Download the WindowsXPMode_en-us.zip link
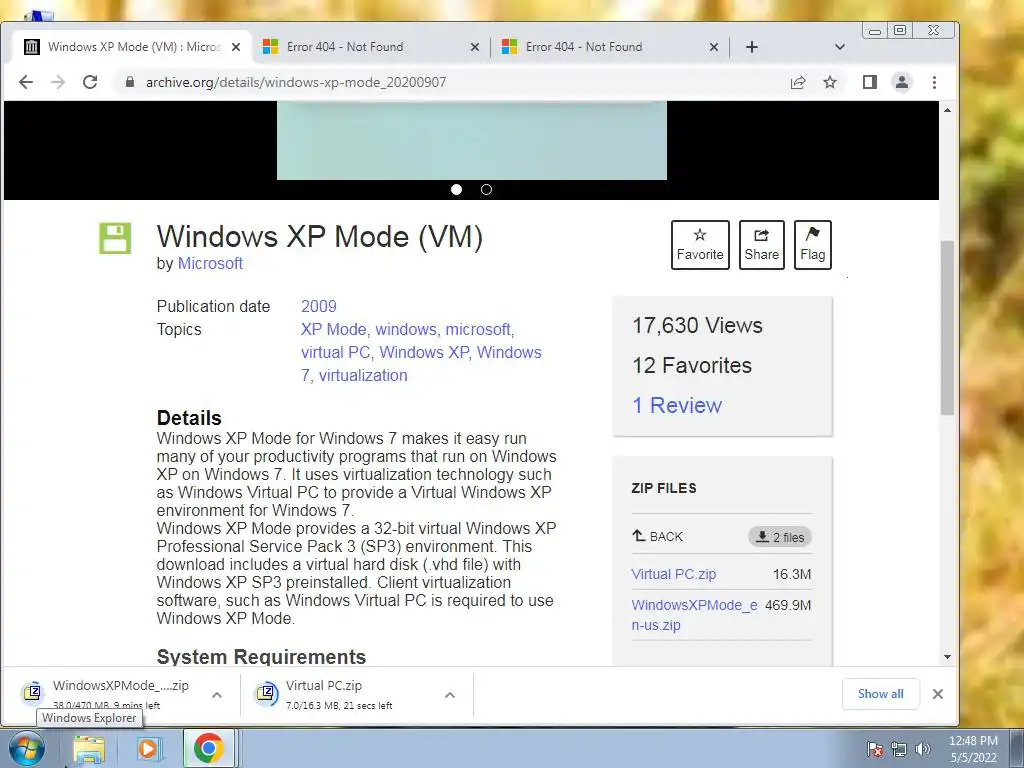 click(x=694, y=615)
